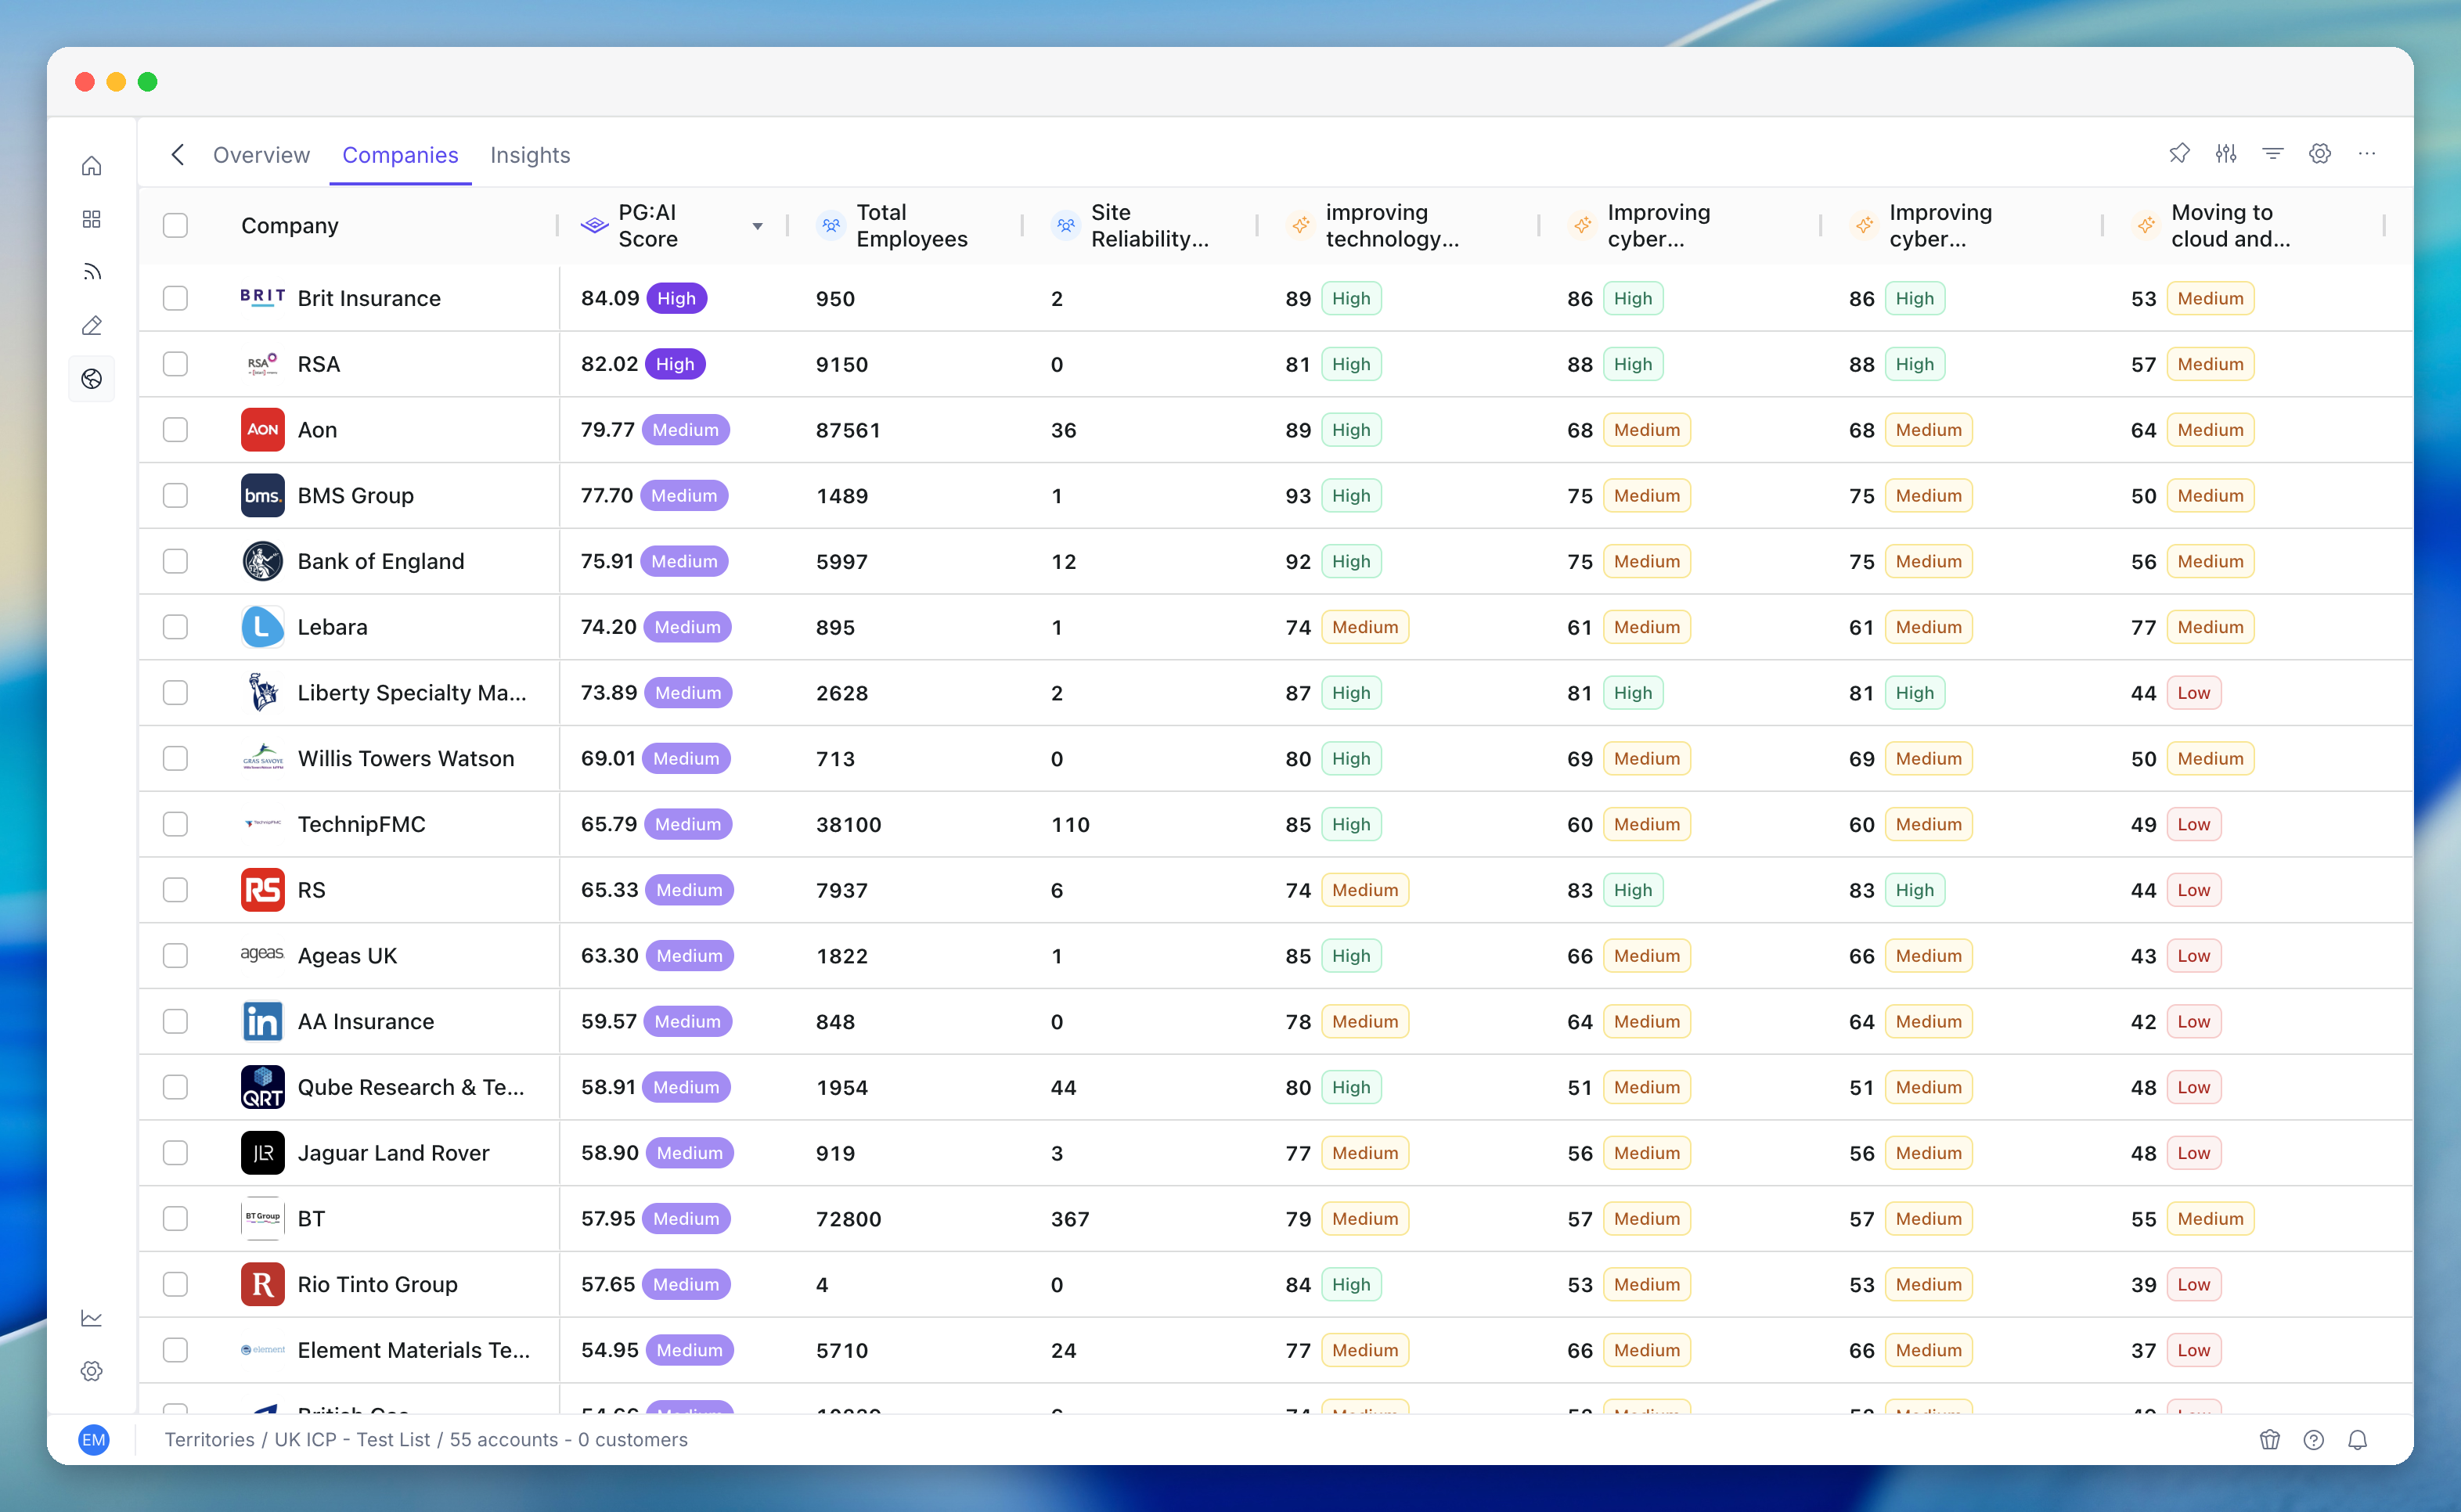Click the Company column header
The image size is (2461, 1512).
click(x=289, y=226)
